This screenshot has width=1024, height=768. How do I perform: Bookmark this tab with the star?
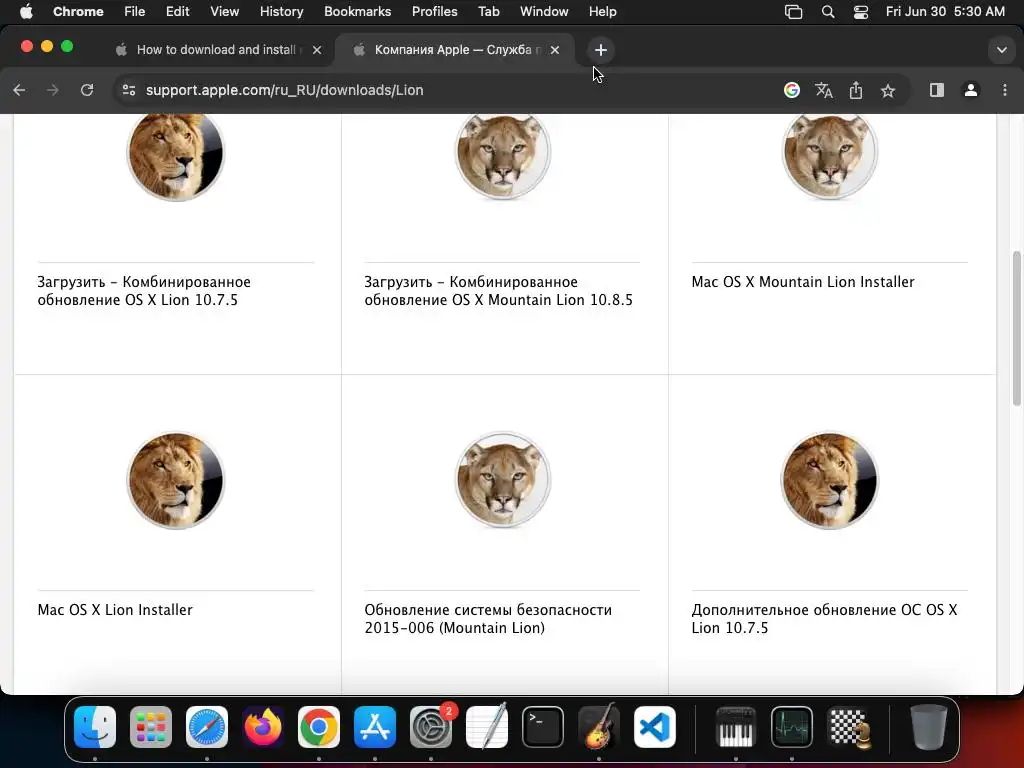pyautogui.click(x=888, y=90)
